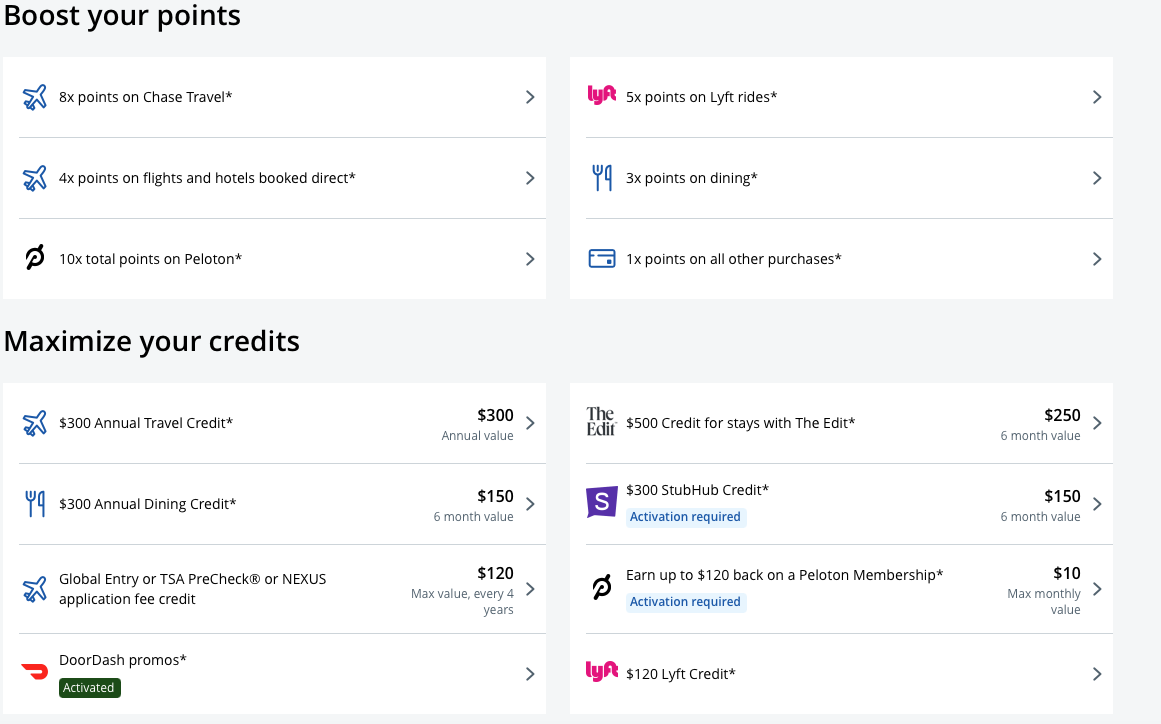
Task: Click the StubHub Activation required badge
Action: coord(686,517)
